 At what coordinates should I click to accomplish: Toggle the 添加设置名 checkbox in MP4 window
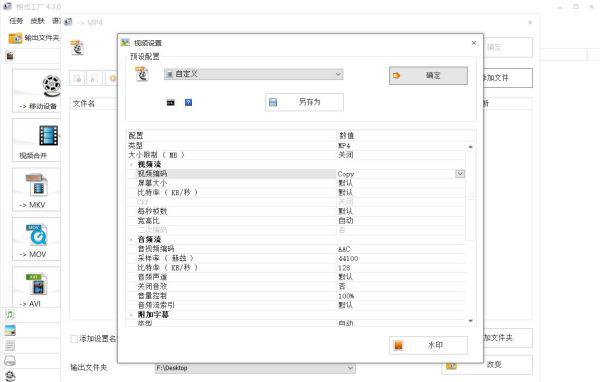click(74, 339)
